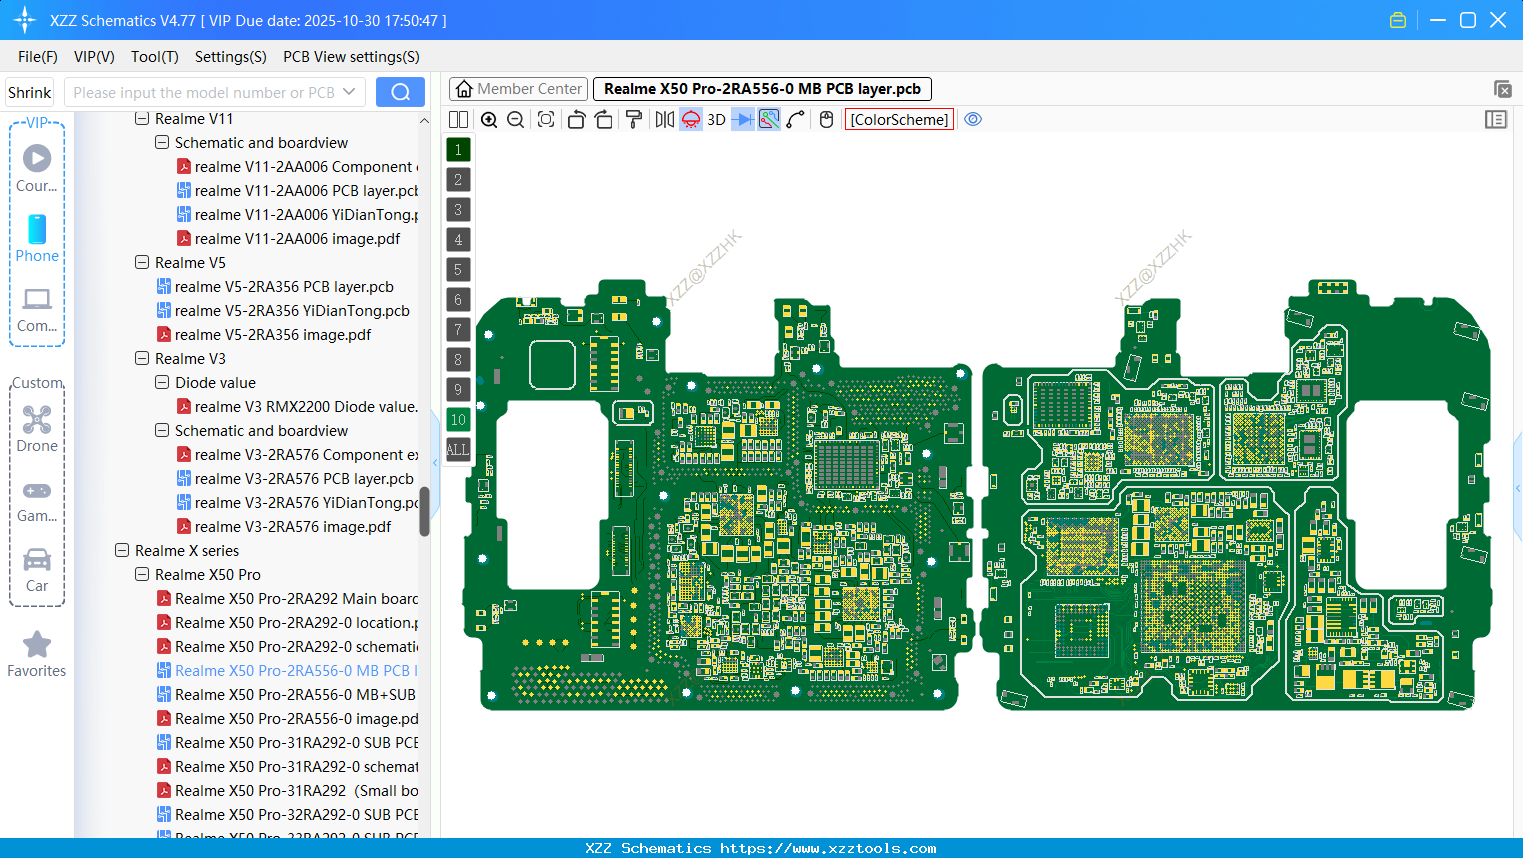The width and height of the screenshot is (1523, 858).
Task: Click the curved trace measurement icon
Action: [x=796, y=119]
